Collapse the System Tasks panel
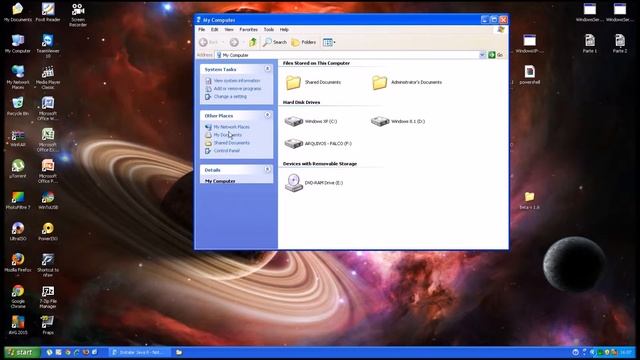640x360 pixels. (x=267, y=69)
